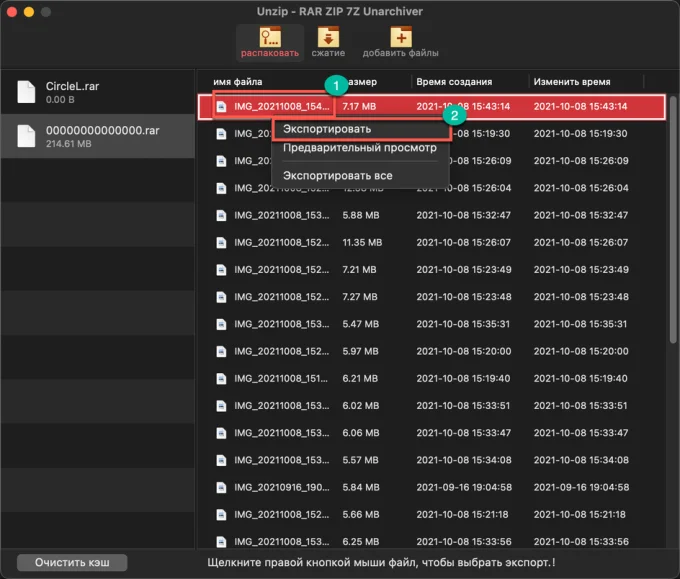The width and height of the screenshot is (680, 579).
Task: Select file row modified at 15:21:18
Action: (432, 514)
